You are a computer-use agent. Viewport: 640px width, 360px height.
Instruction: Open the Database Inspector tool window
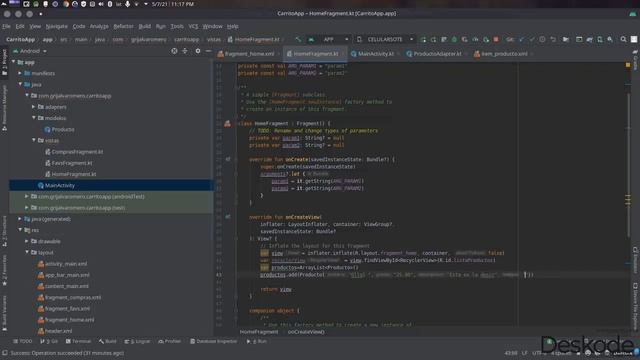(213, 341)
